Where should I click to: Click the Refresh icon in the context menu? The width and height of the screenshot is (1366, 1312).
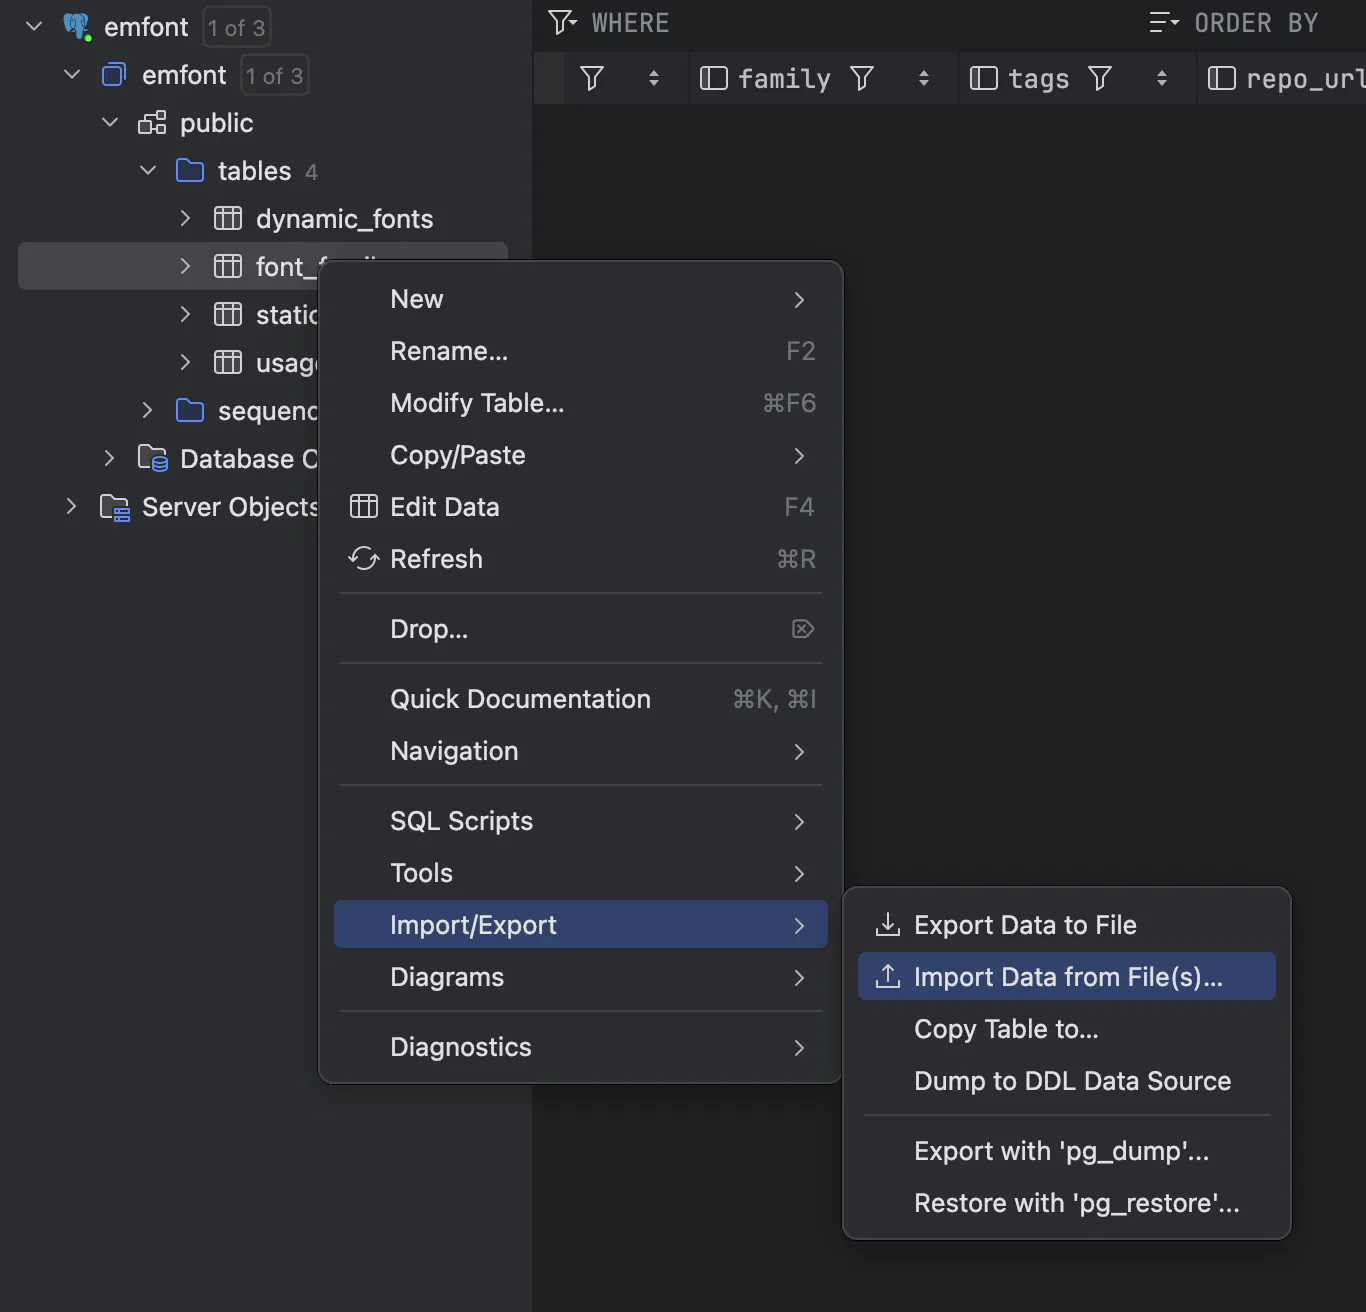[364, 558]
